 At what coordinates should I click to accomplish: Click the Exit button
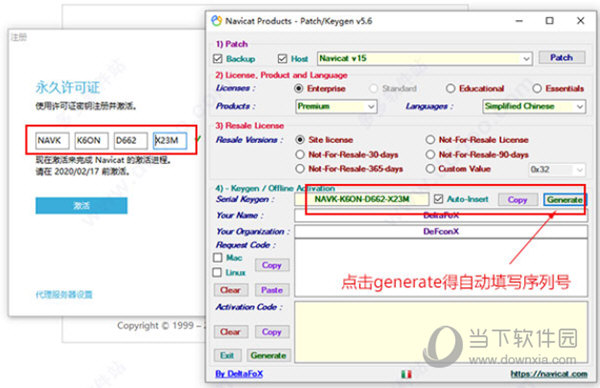point(227,355)
